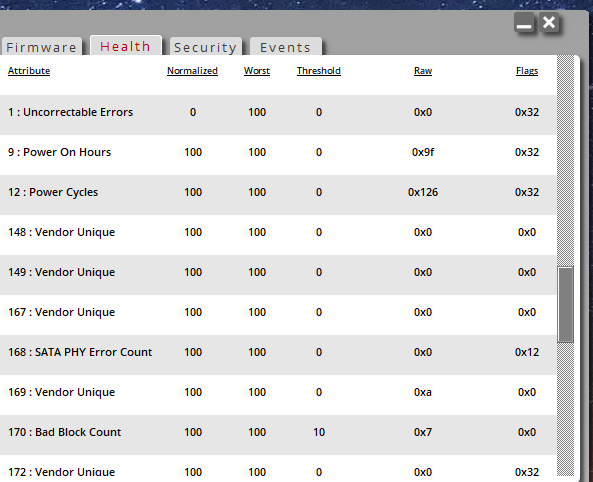
Task: Click normalized value 0 of Uncorrectable Errors
Action: tap(193, 112)
